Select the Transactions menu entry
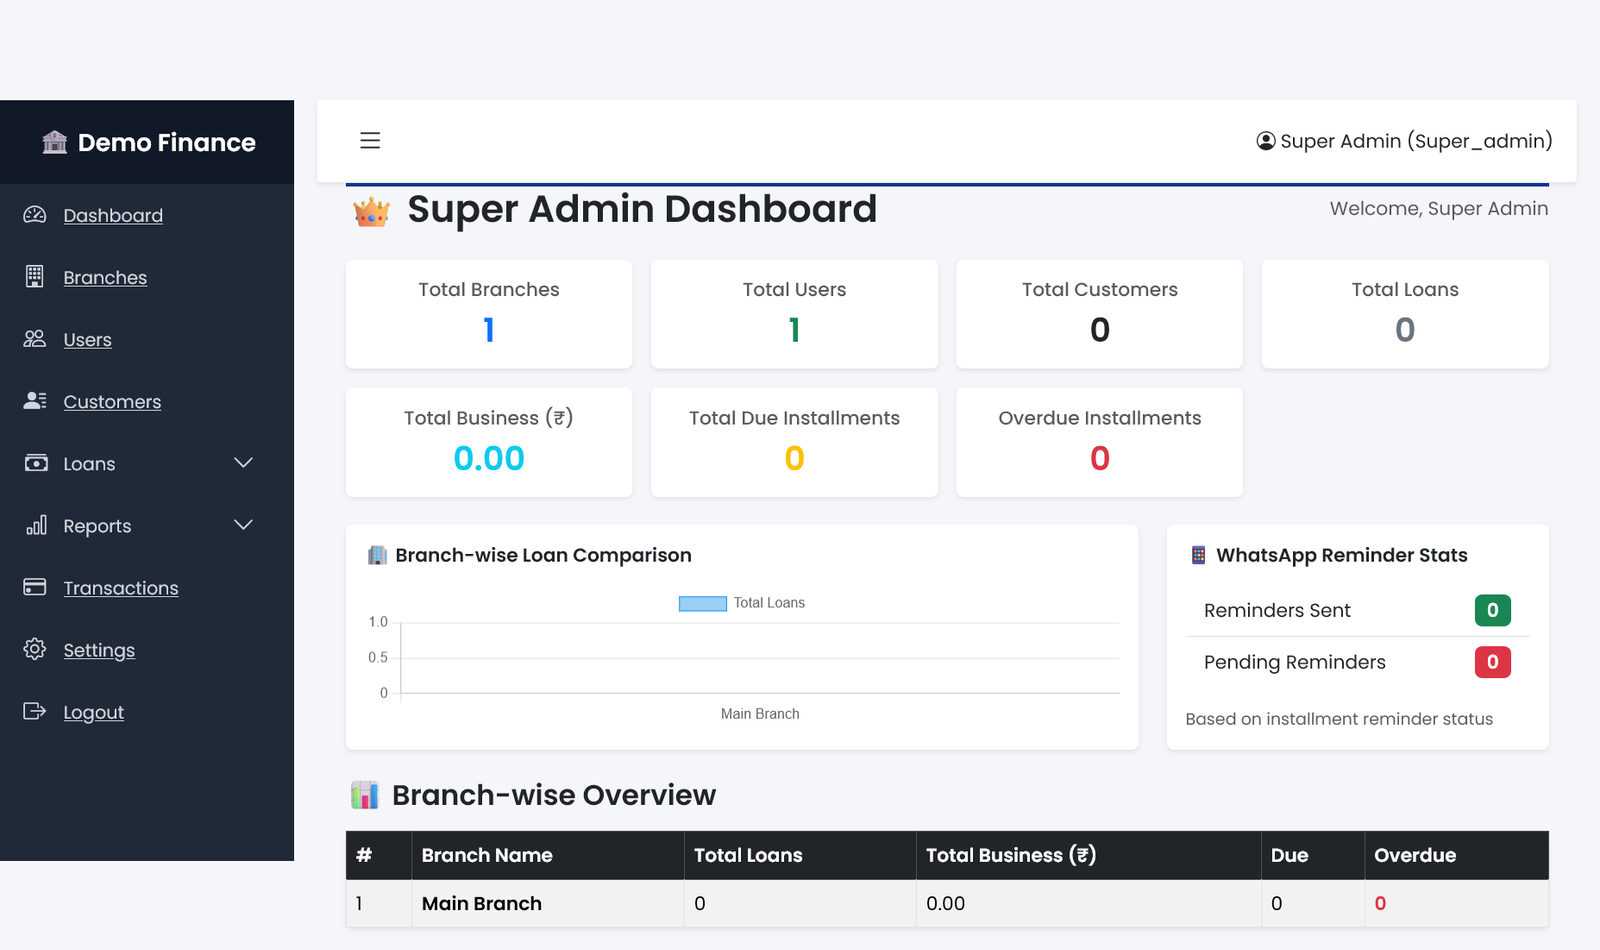 click(121, 587)
